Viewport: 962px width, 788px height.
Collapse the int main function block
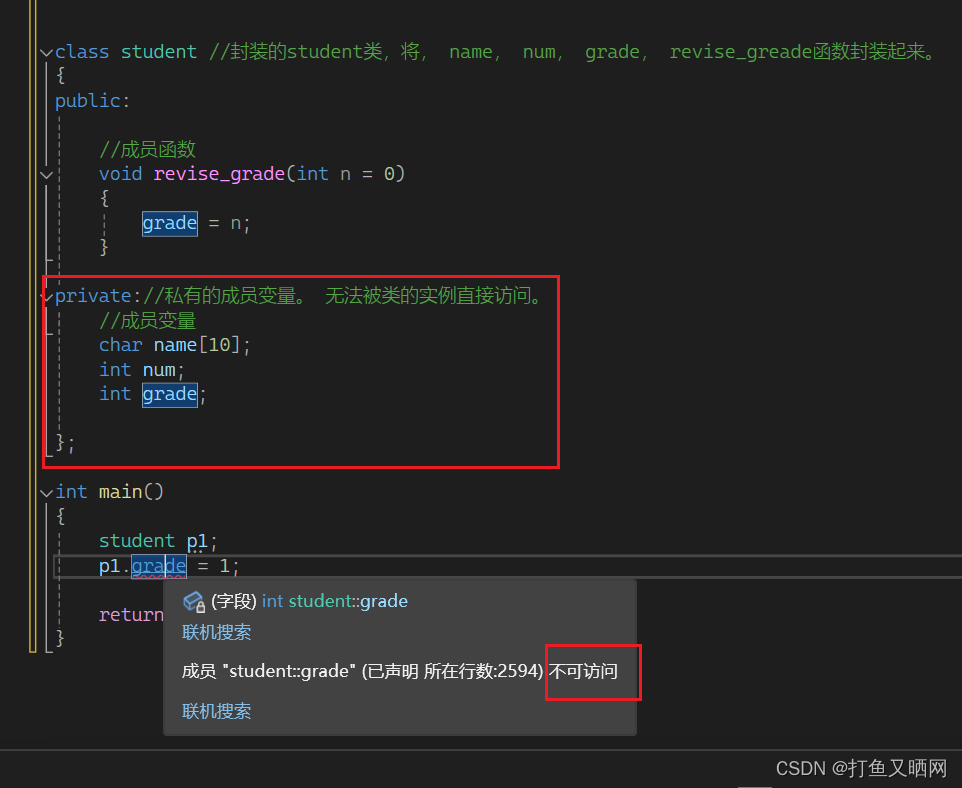[x=46, y=492]
